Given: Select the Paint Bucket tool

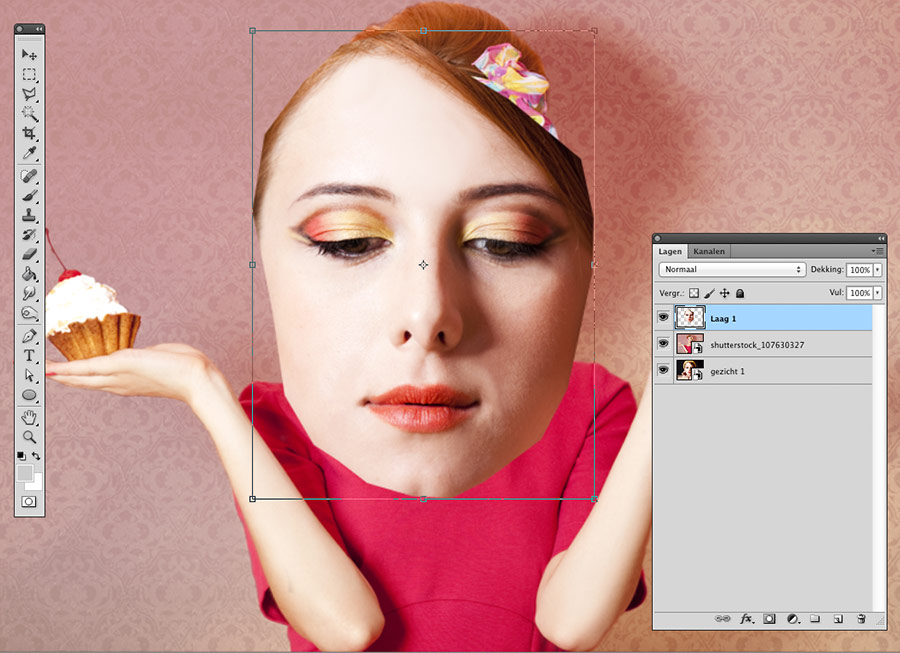Looking at the screenshot, I should tap(29, 274).
